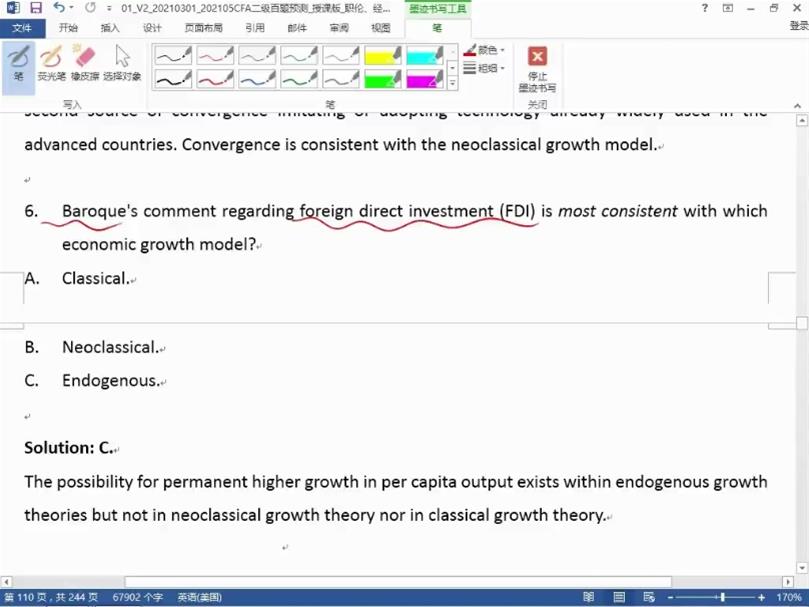Viewport: 809px width, 607px height.
Task: Open the pen Color (颜色) dropdown
Action: pyautogui.click(x=484, y=50)
